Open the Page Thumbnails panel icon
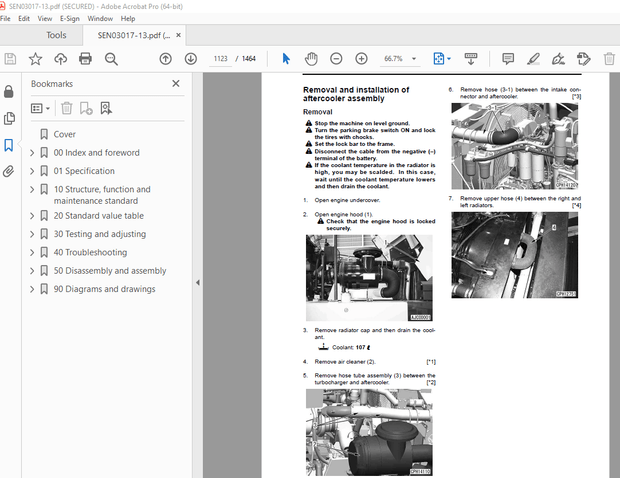620x478 pixels. (9, 118)
